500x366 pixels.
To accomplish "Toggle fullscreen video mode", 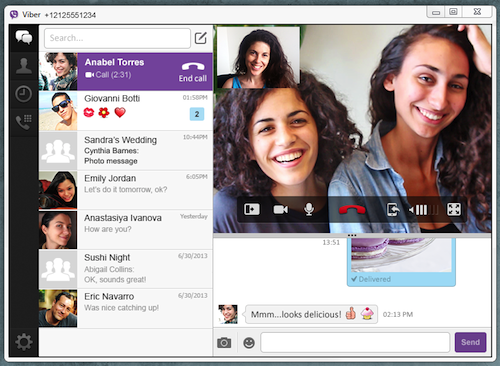I will 454,210.
